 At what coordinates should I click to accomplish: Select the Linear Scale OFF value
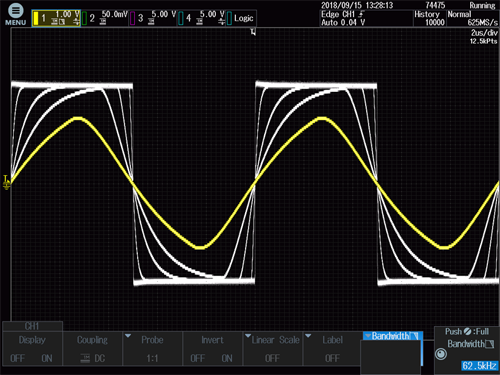[272, 358]
